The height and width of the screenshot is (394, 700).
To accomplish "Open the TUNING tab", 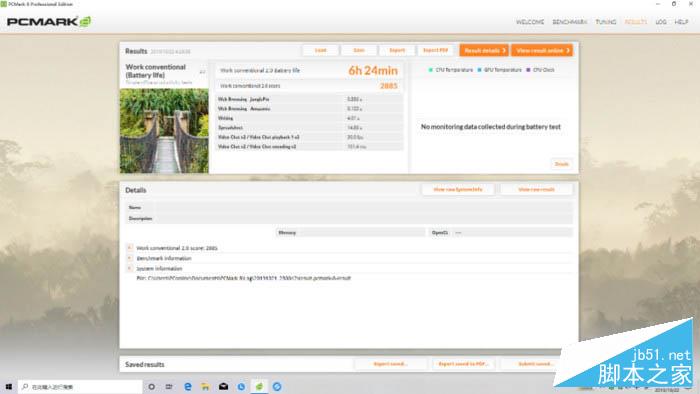I will (x=606, y=22).
